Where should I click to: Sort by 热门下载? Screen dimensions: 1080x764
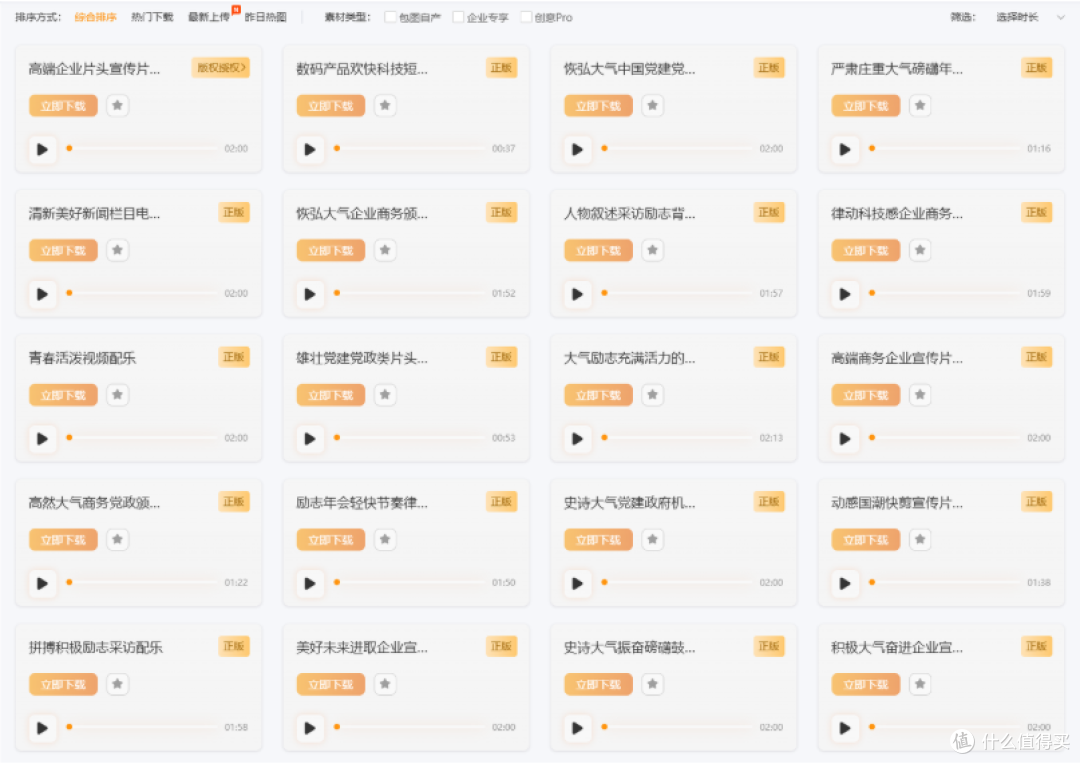[x=152, y=17]
